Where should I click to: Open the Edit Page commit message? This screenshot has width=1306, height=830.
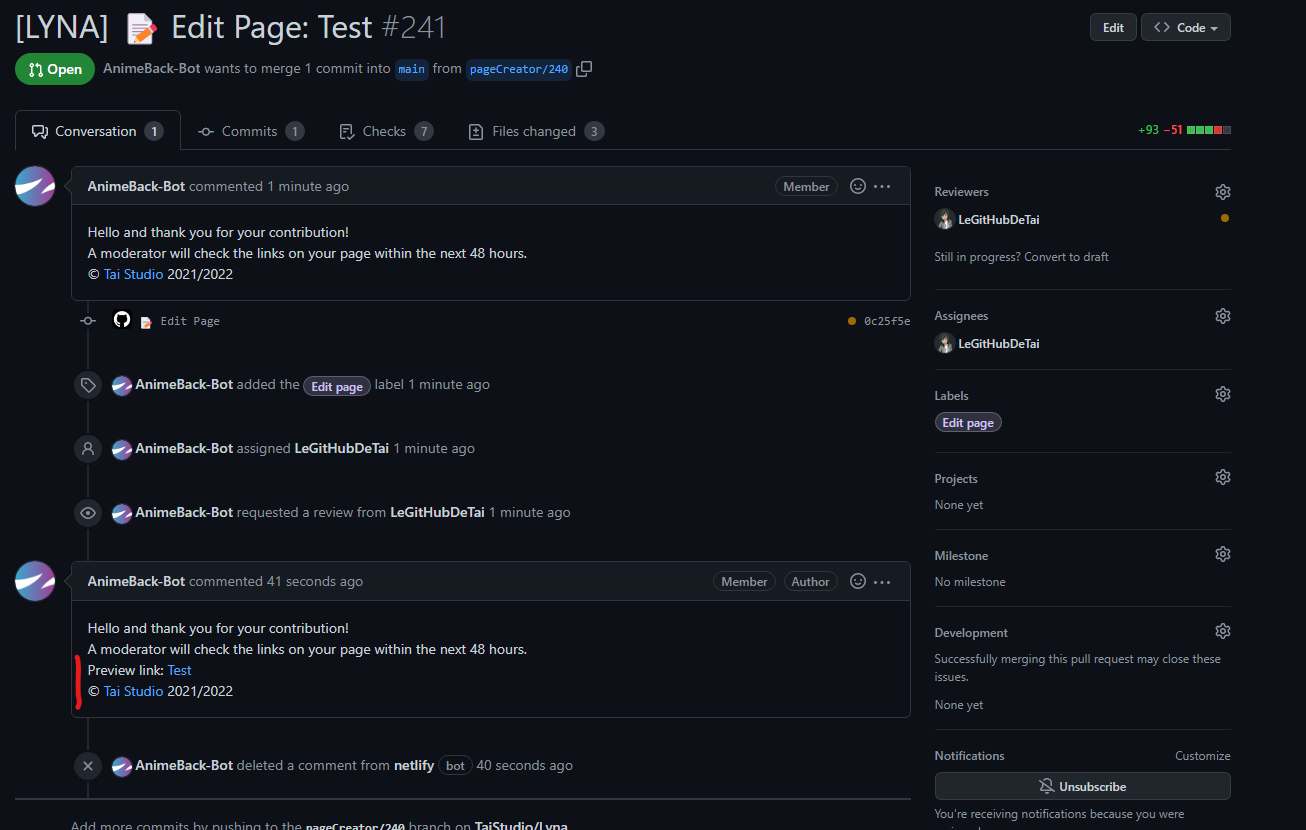click(x=190, y=321)
